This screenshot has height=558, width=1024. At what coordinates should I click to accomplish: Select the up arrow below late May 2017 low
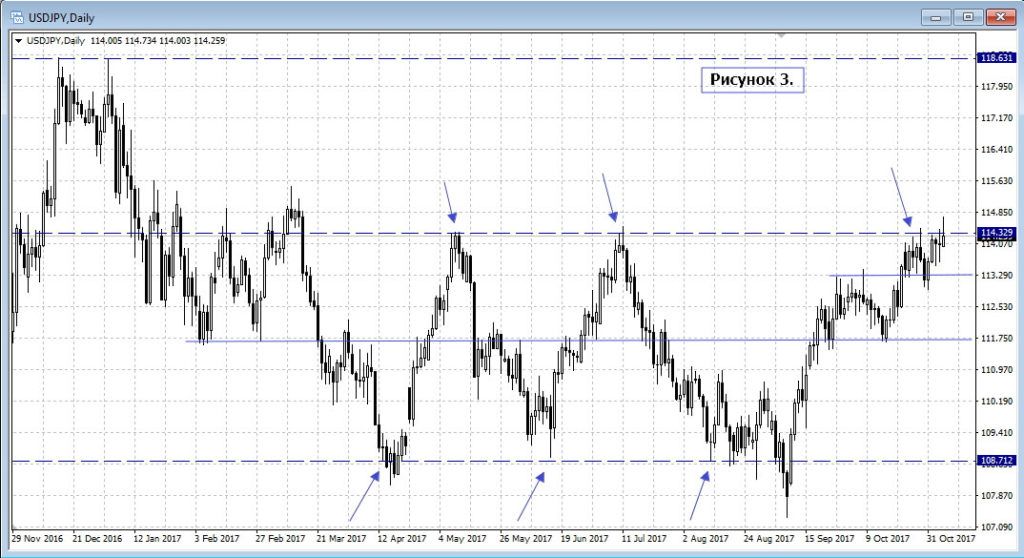[531, 497]
